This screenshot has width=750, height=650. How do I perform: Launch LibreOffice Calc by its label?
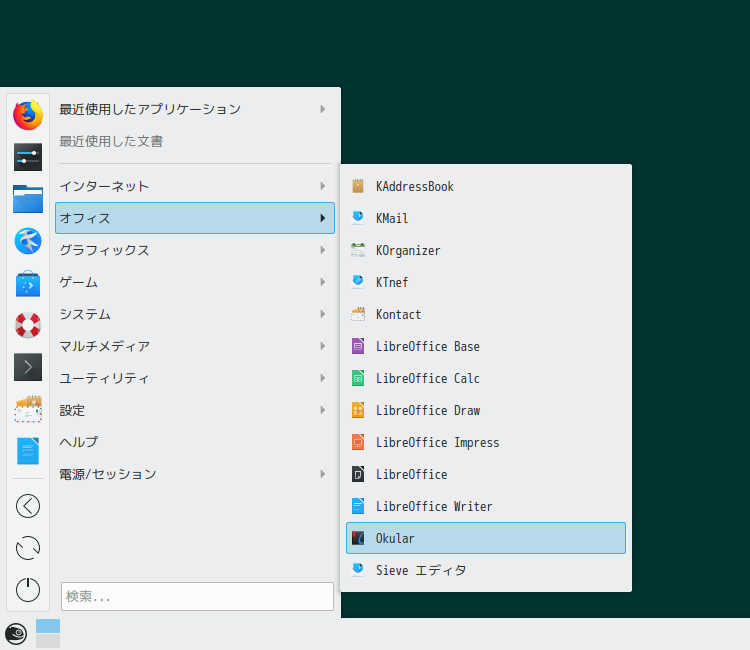tap(428, 378)
